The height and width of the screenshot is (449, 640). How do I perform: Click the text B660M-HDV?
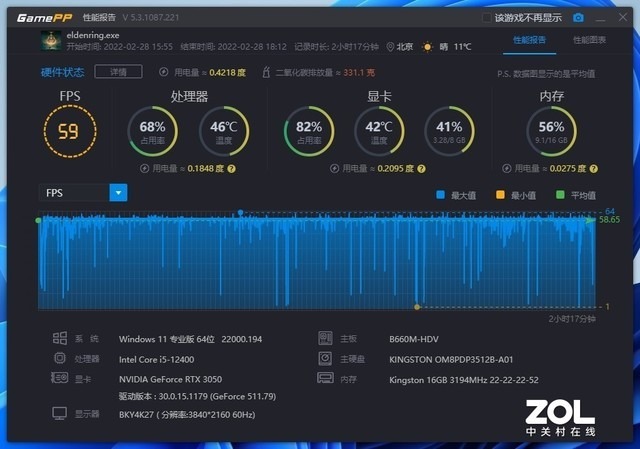click(414, 339)
